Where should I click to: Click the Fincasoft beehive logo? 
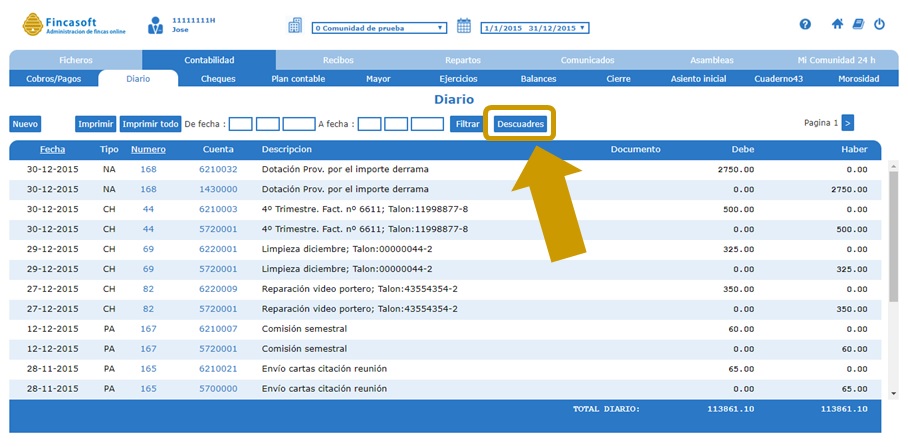pyautogui.click(x=34, y=24)
